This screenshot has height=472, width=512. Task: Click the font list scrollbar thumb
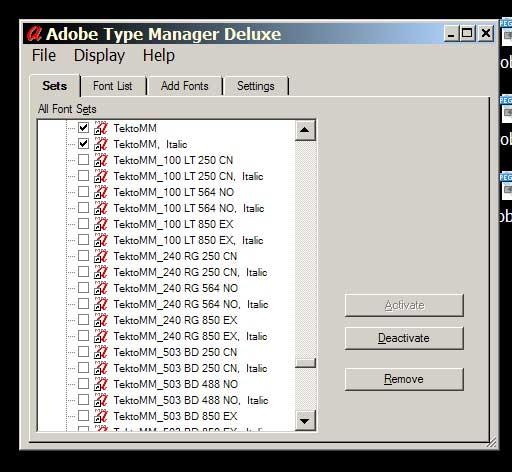coord(305,363)
